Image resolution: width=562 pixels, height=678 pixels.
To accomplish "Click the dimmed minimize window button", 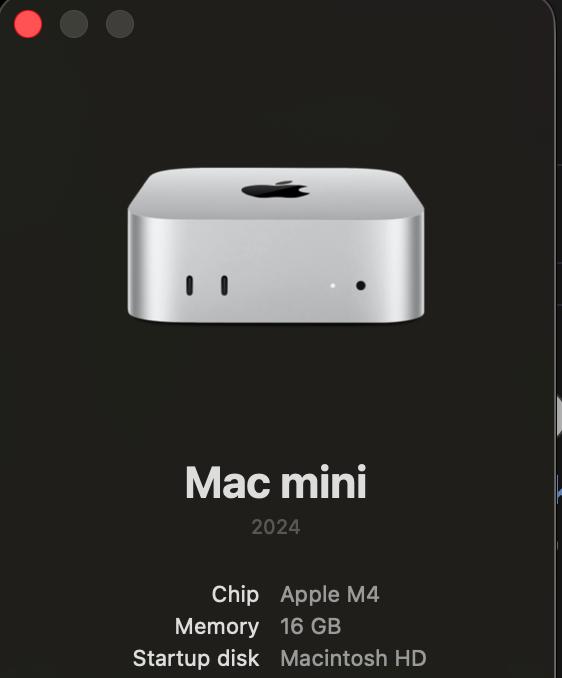I will pos(74,24).
